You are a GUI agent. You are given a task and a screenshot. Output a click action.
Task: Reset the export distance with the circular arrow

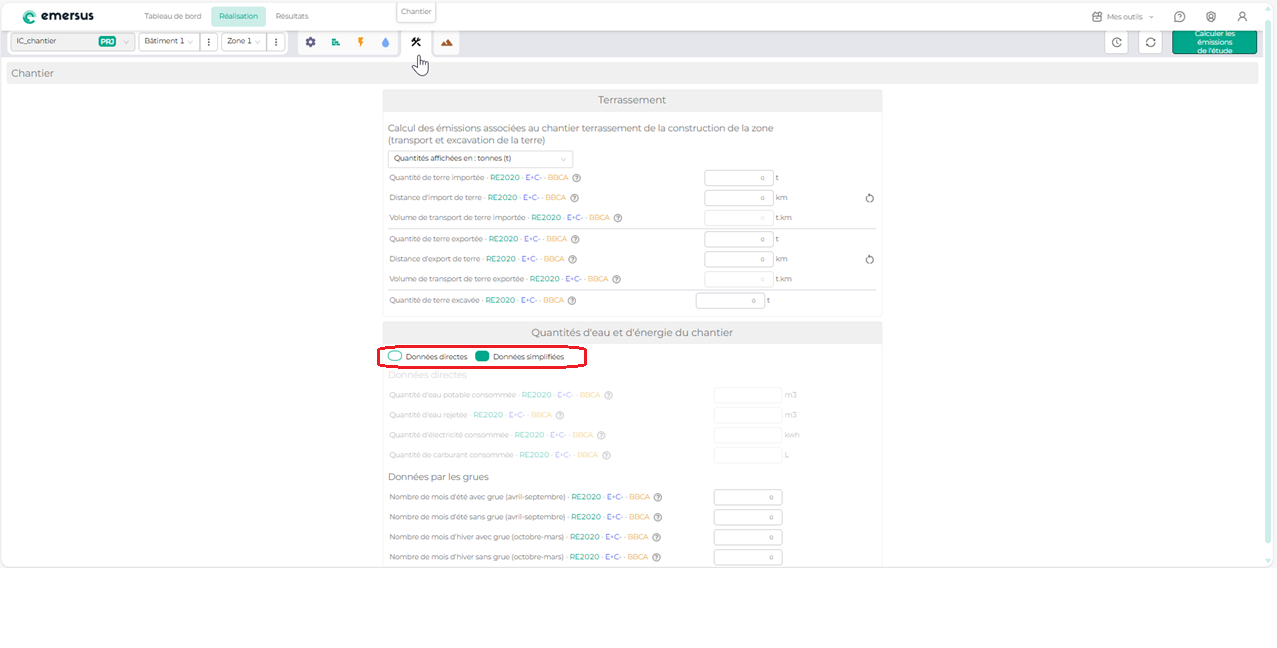(870, 259)
